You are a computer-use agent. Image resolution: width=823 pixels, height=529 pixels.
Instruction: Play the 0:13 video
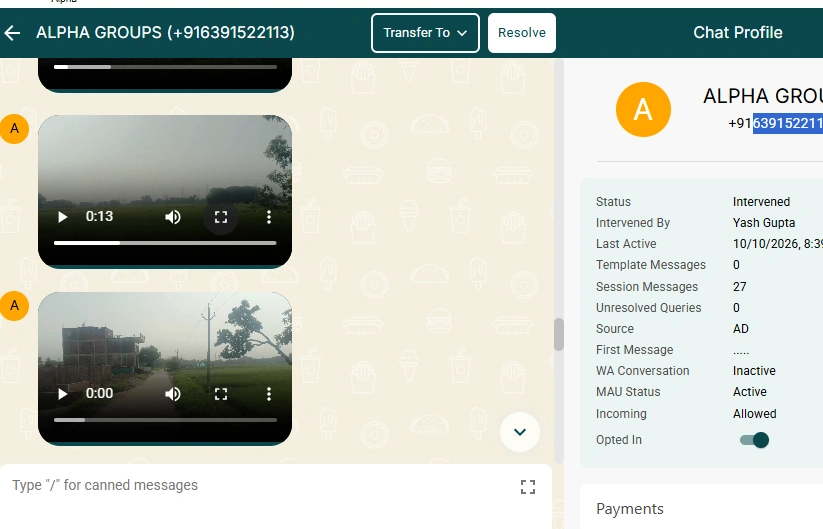pyautogui.click(x=62, y=217)
